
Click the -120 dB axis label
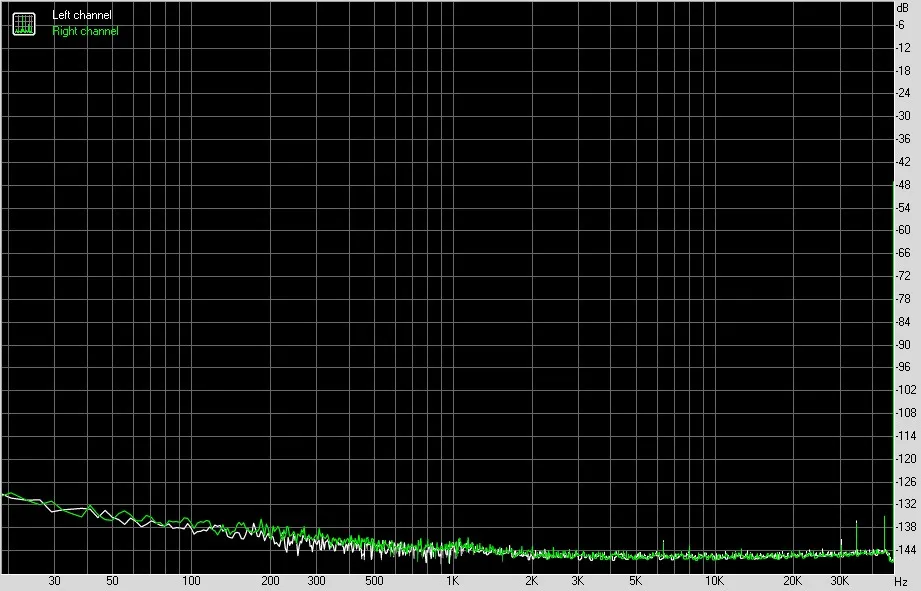tap(905, 459)
